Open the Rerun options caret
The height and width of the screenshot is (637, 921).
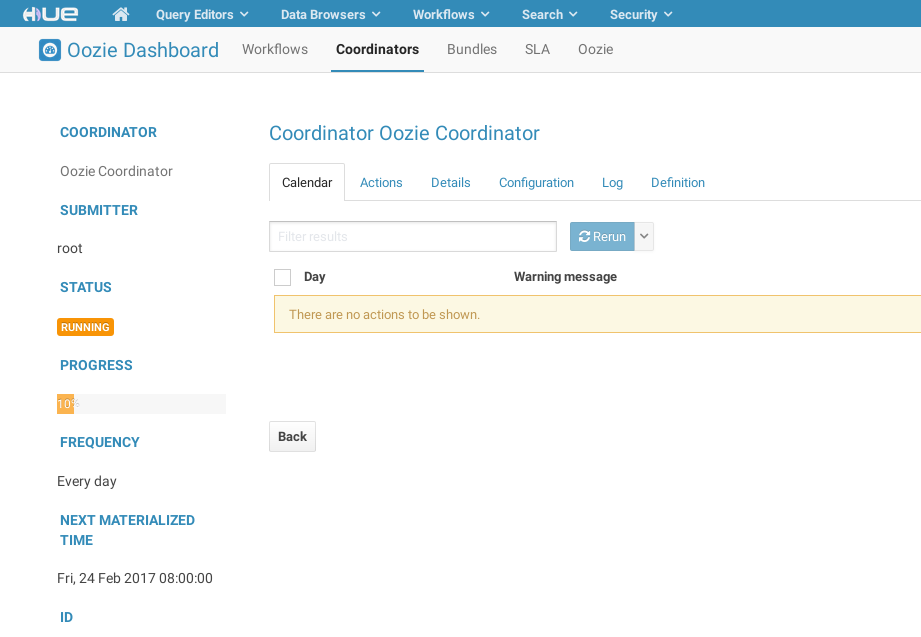(644, 237)
